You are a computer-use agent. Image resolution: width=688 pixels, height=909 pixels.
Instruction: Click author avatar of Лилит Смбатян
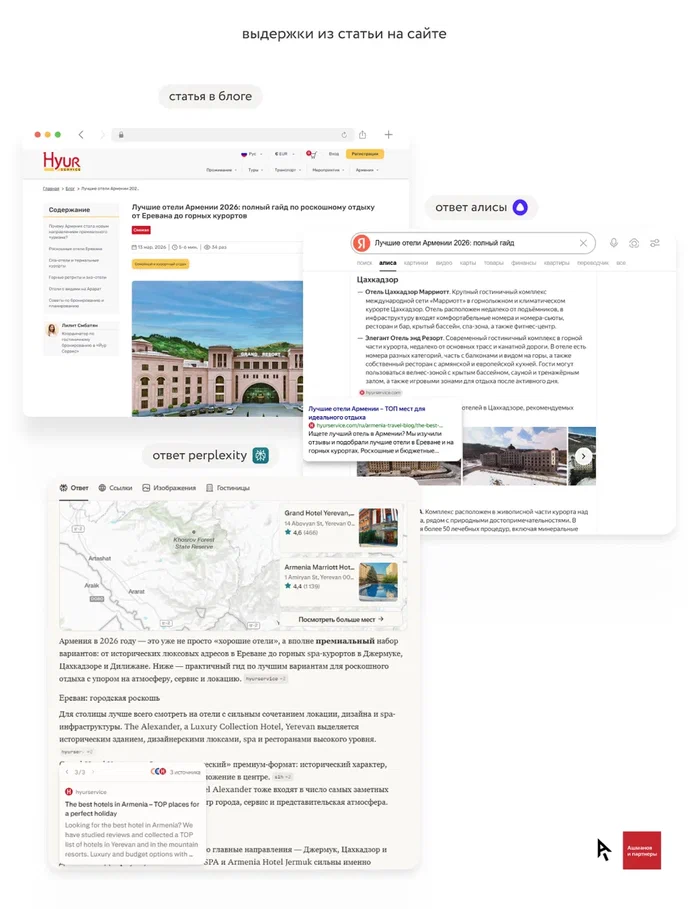point(52,330)
